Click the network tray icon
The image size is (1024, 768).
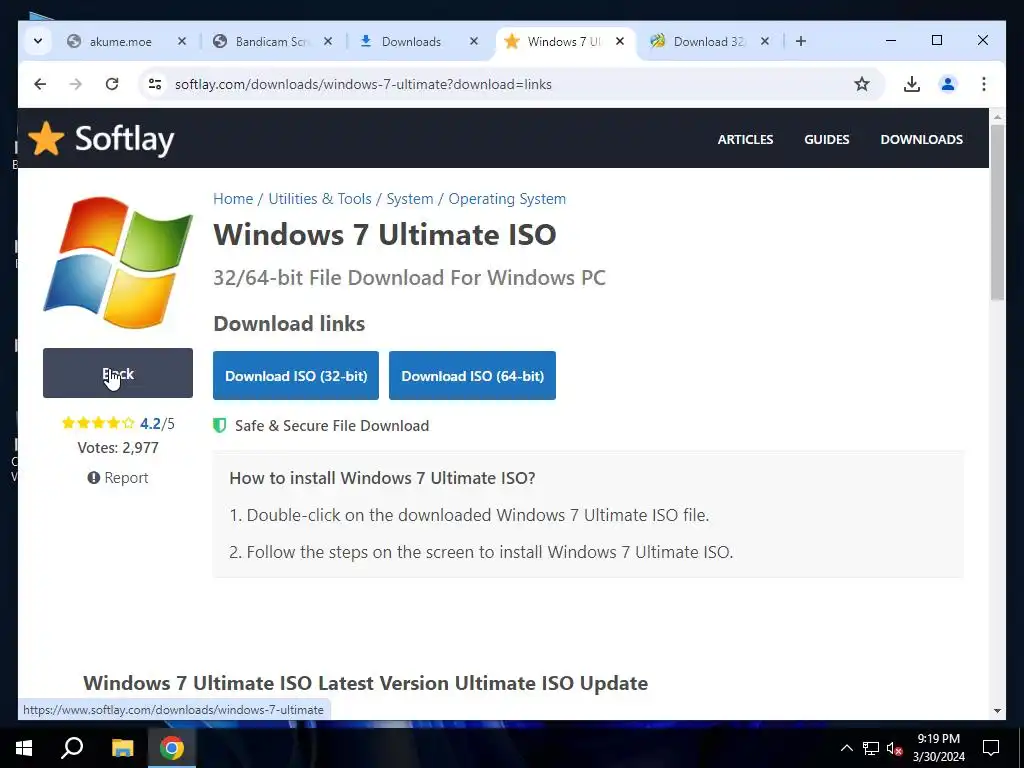(871, 748)
